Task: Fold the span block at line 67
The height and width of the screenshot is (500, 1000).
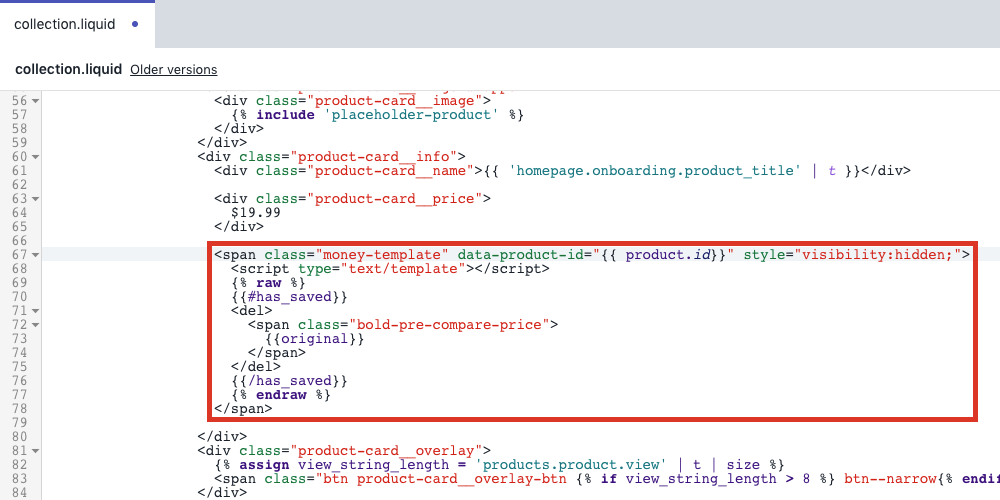Action: click(36, 255)
